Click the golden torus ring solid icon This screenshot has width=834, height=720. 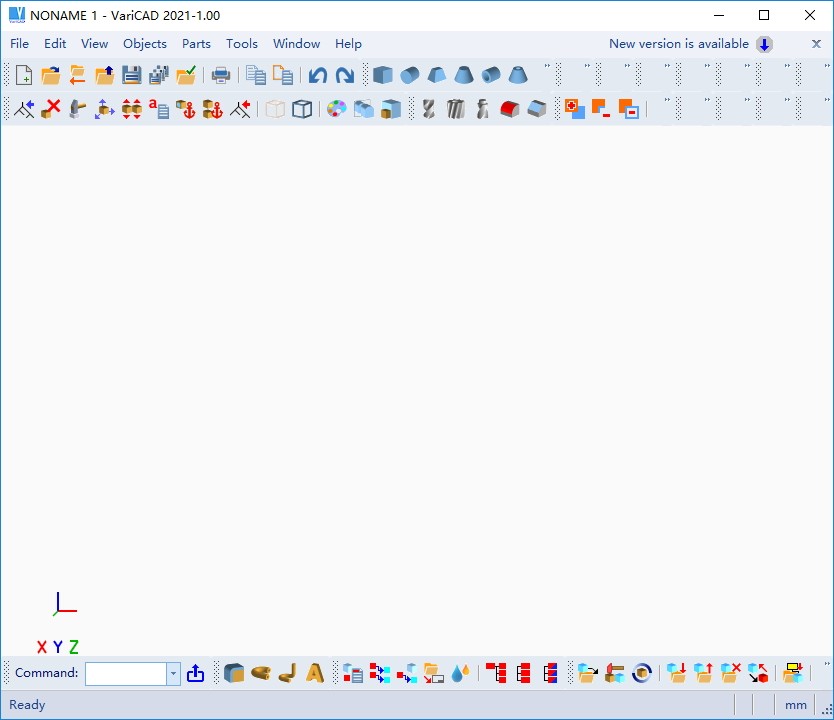[261, 673]
